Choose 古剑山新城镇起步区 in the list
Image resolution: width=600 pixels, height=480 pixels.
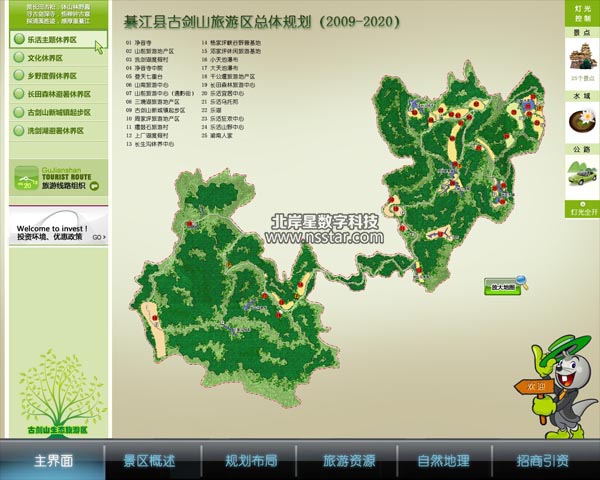tap(56, 112)
